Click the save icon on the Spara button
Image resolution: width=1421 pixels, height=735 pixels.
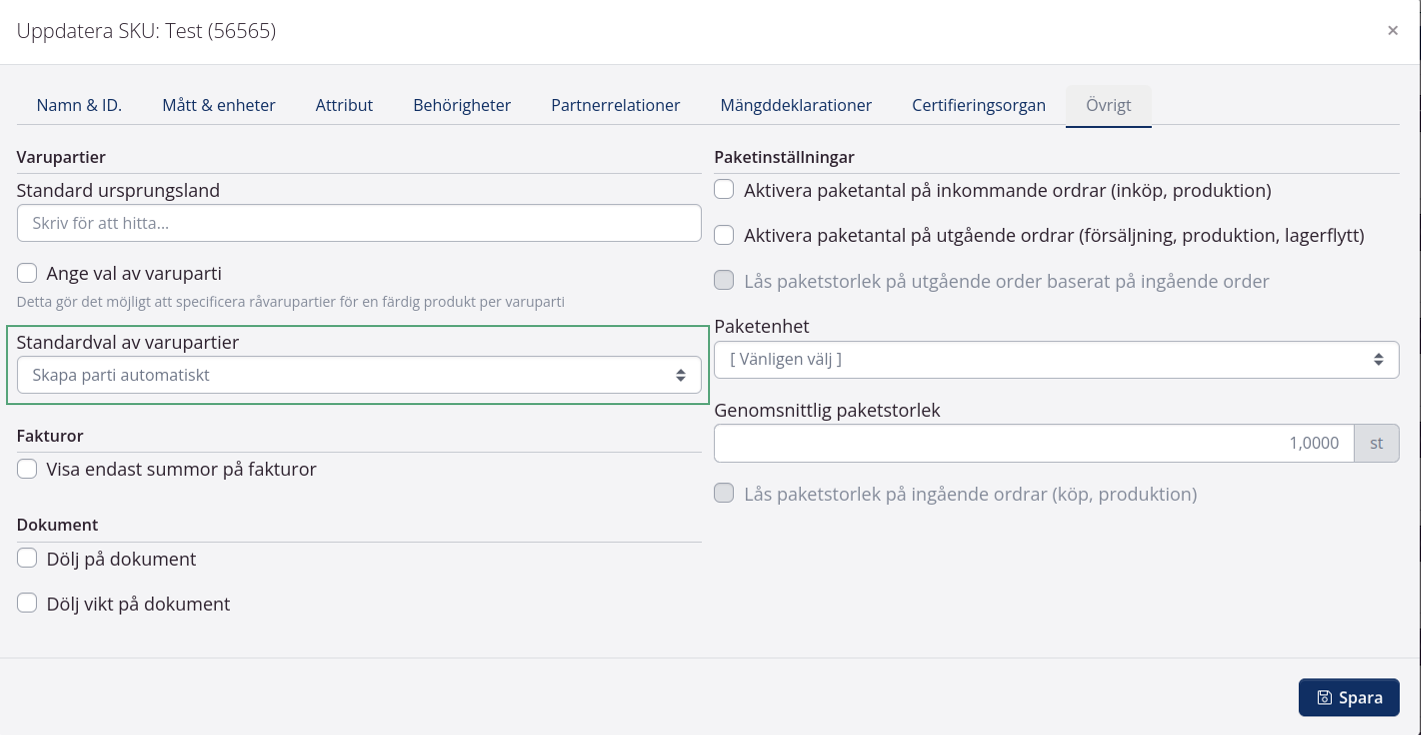[1324, 697]
